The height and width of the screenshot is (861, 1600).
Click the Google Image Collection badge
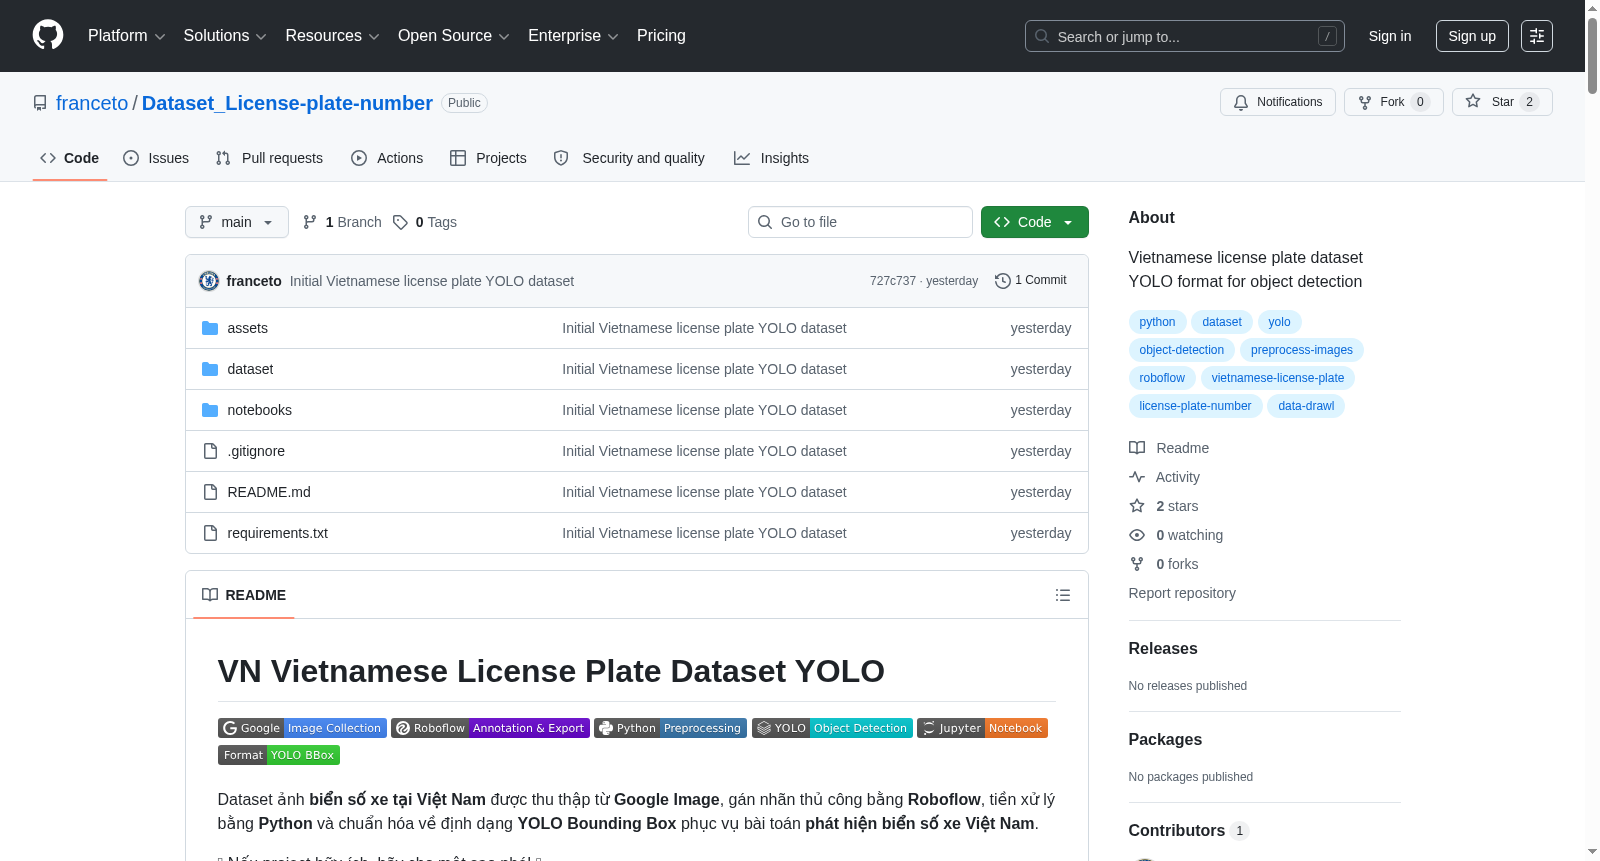302,728
